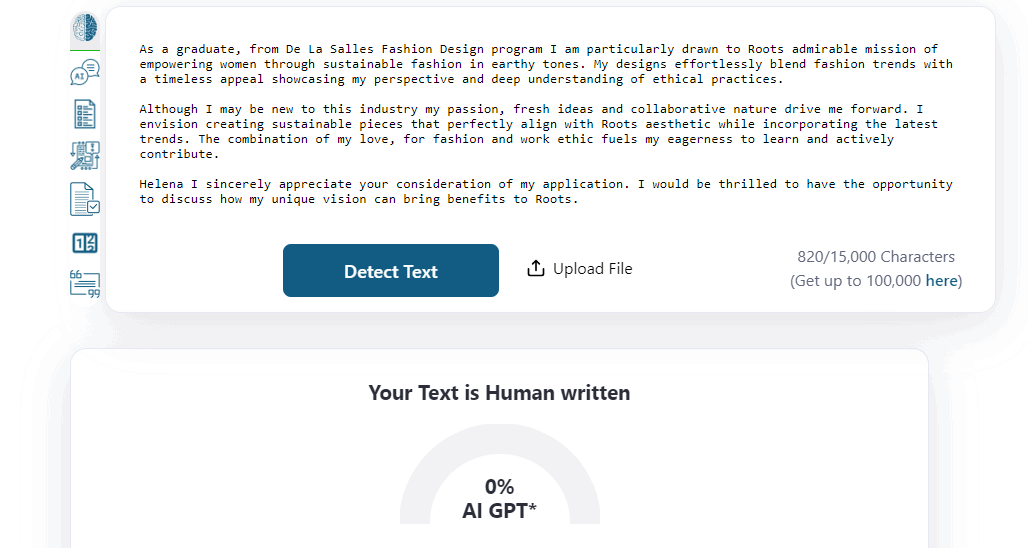Open the brain AI detector tool

tap(85, 28)
